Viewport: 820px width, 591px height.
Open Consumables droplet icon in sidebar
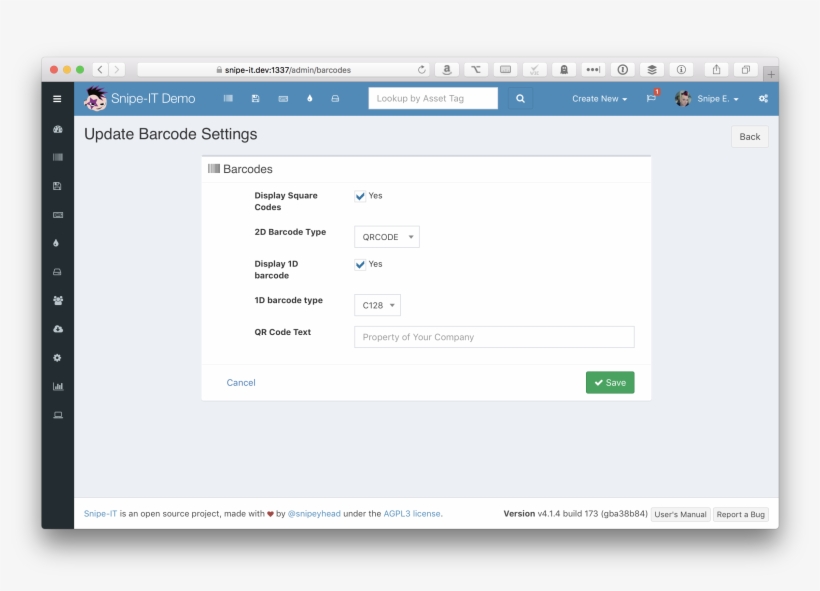tap(57, 243)
